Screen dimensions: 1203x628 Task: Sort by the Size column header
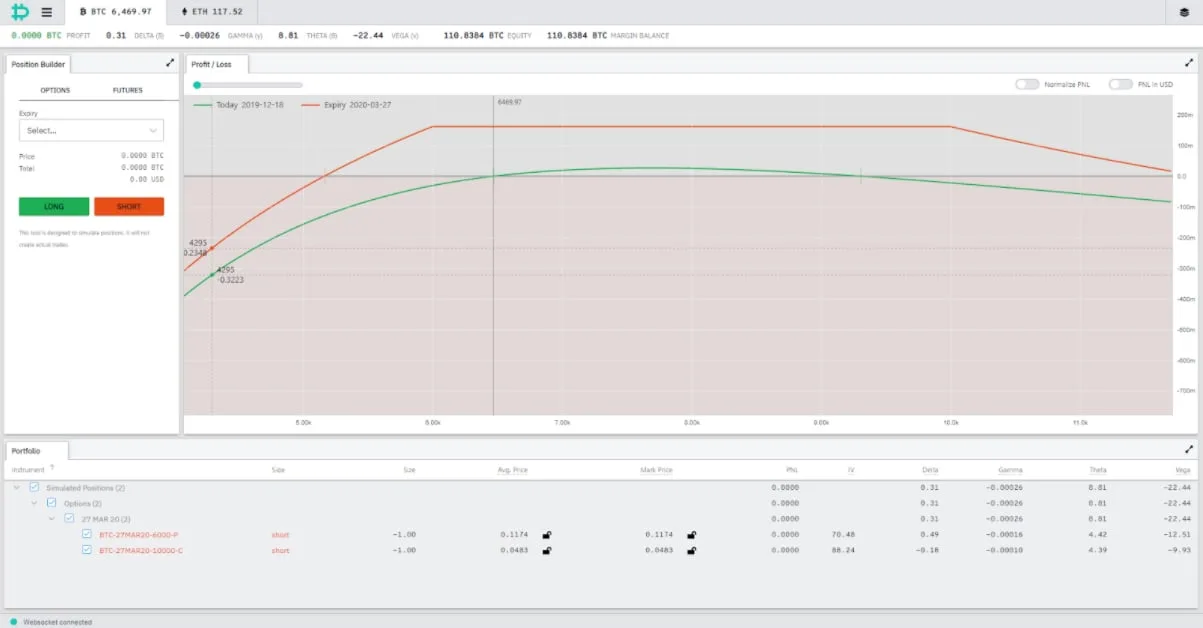409,469
